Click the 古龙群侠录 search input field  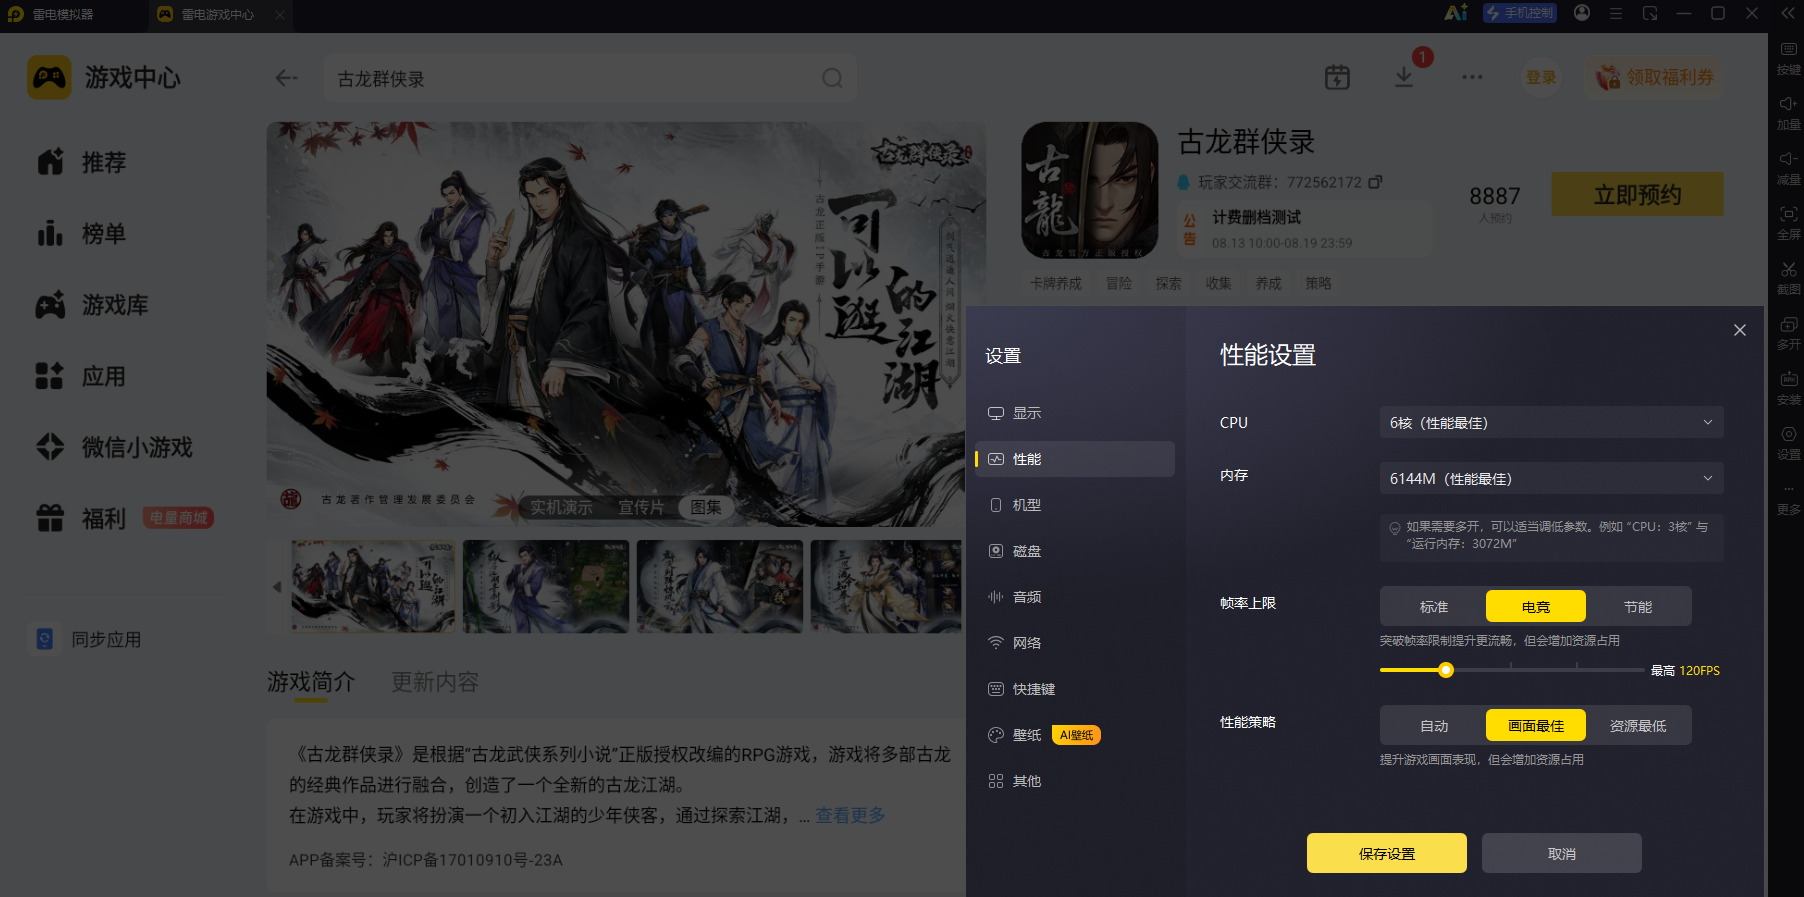[x=590, y=78]
